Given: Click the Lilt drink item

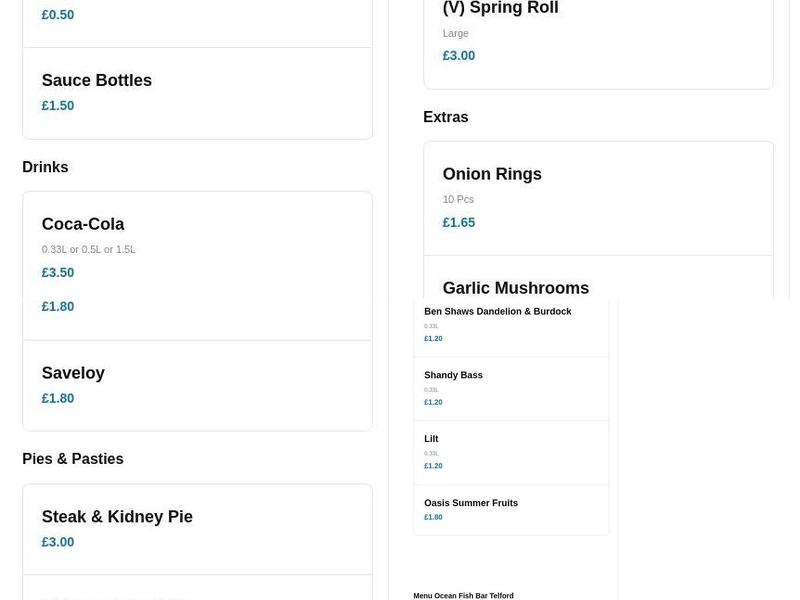Looking at the screenshot, I should point(431,439).
